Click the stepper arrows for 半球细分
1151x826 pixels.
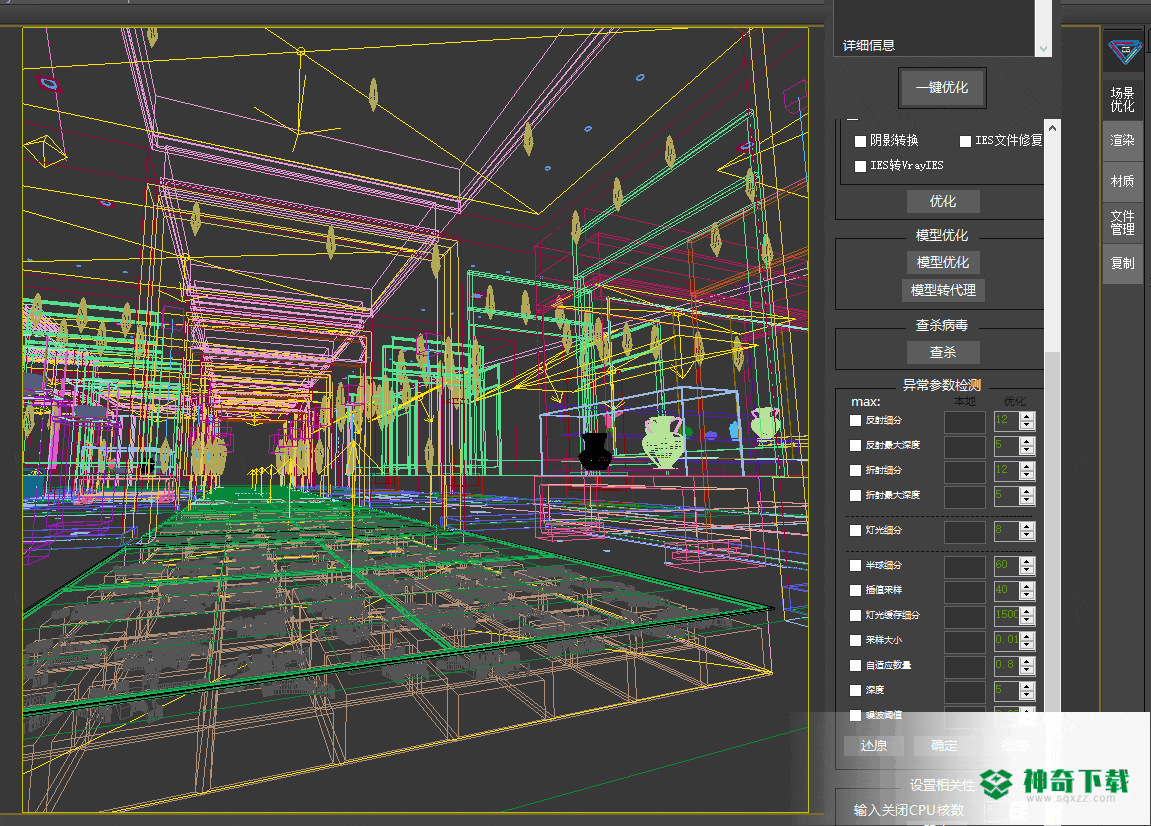1028,565
